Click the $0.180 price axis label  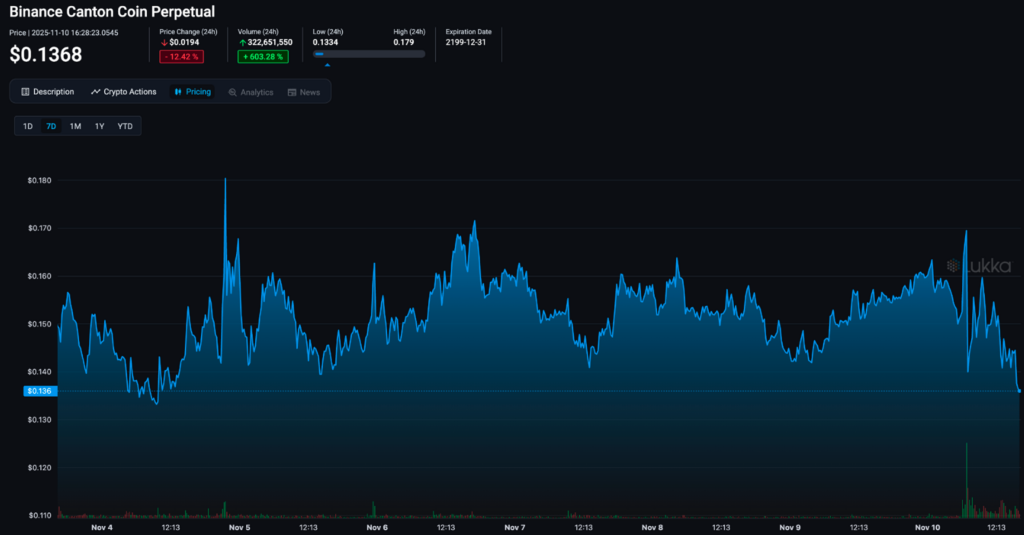pyautogui.click(x=39, y=180)
